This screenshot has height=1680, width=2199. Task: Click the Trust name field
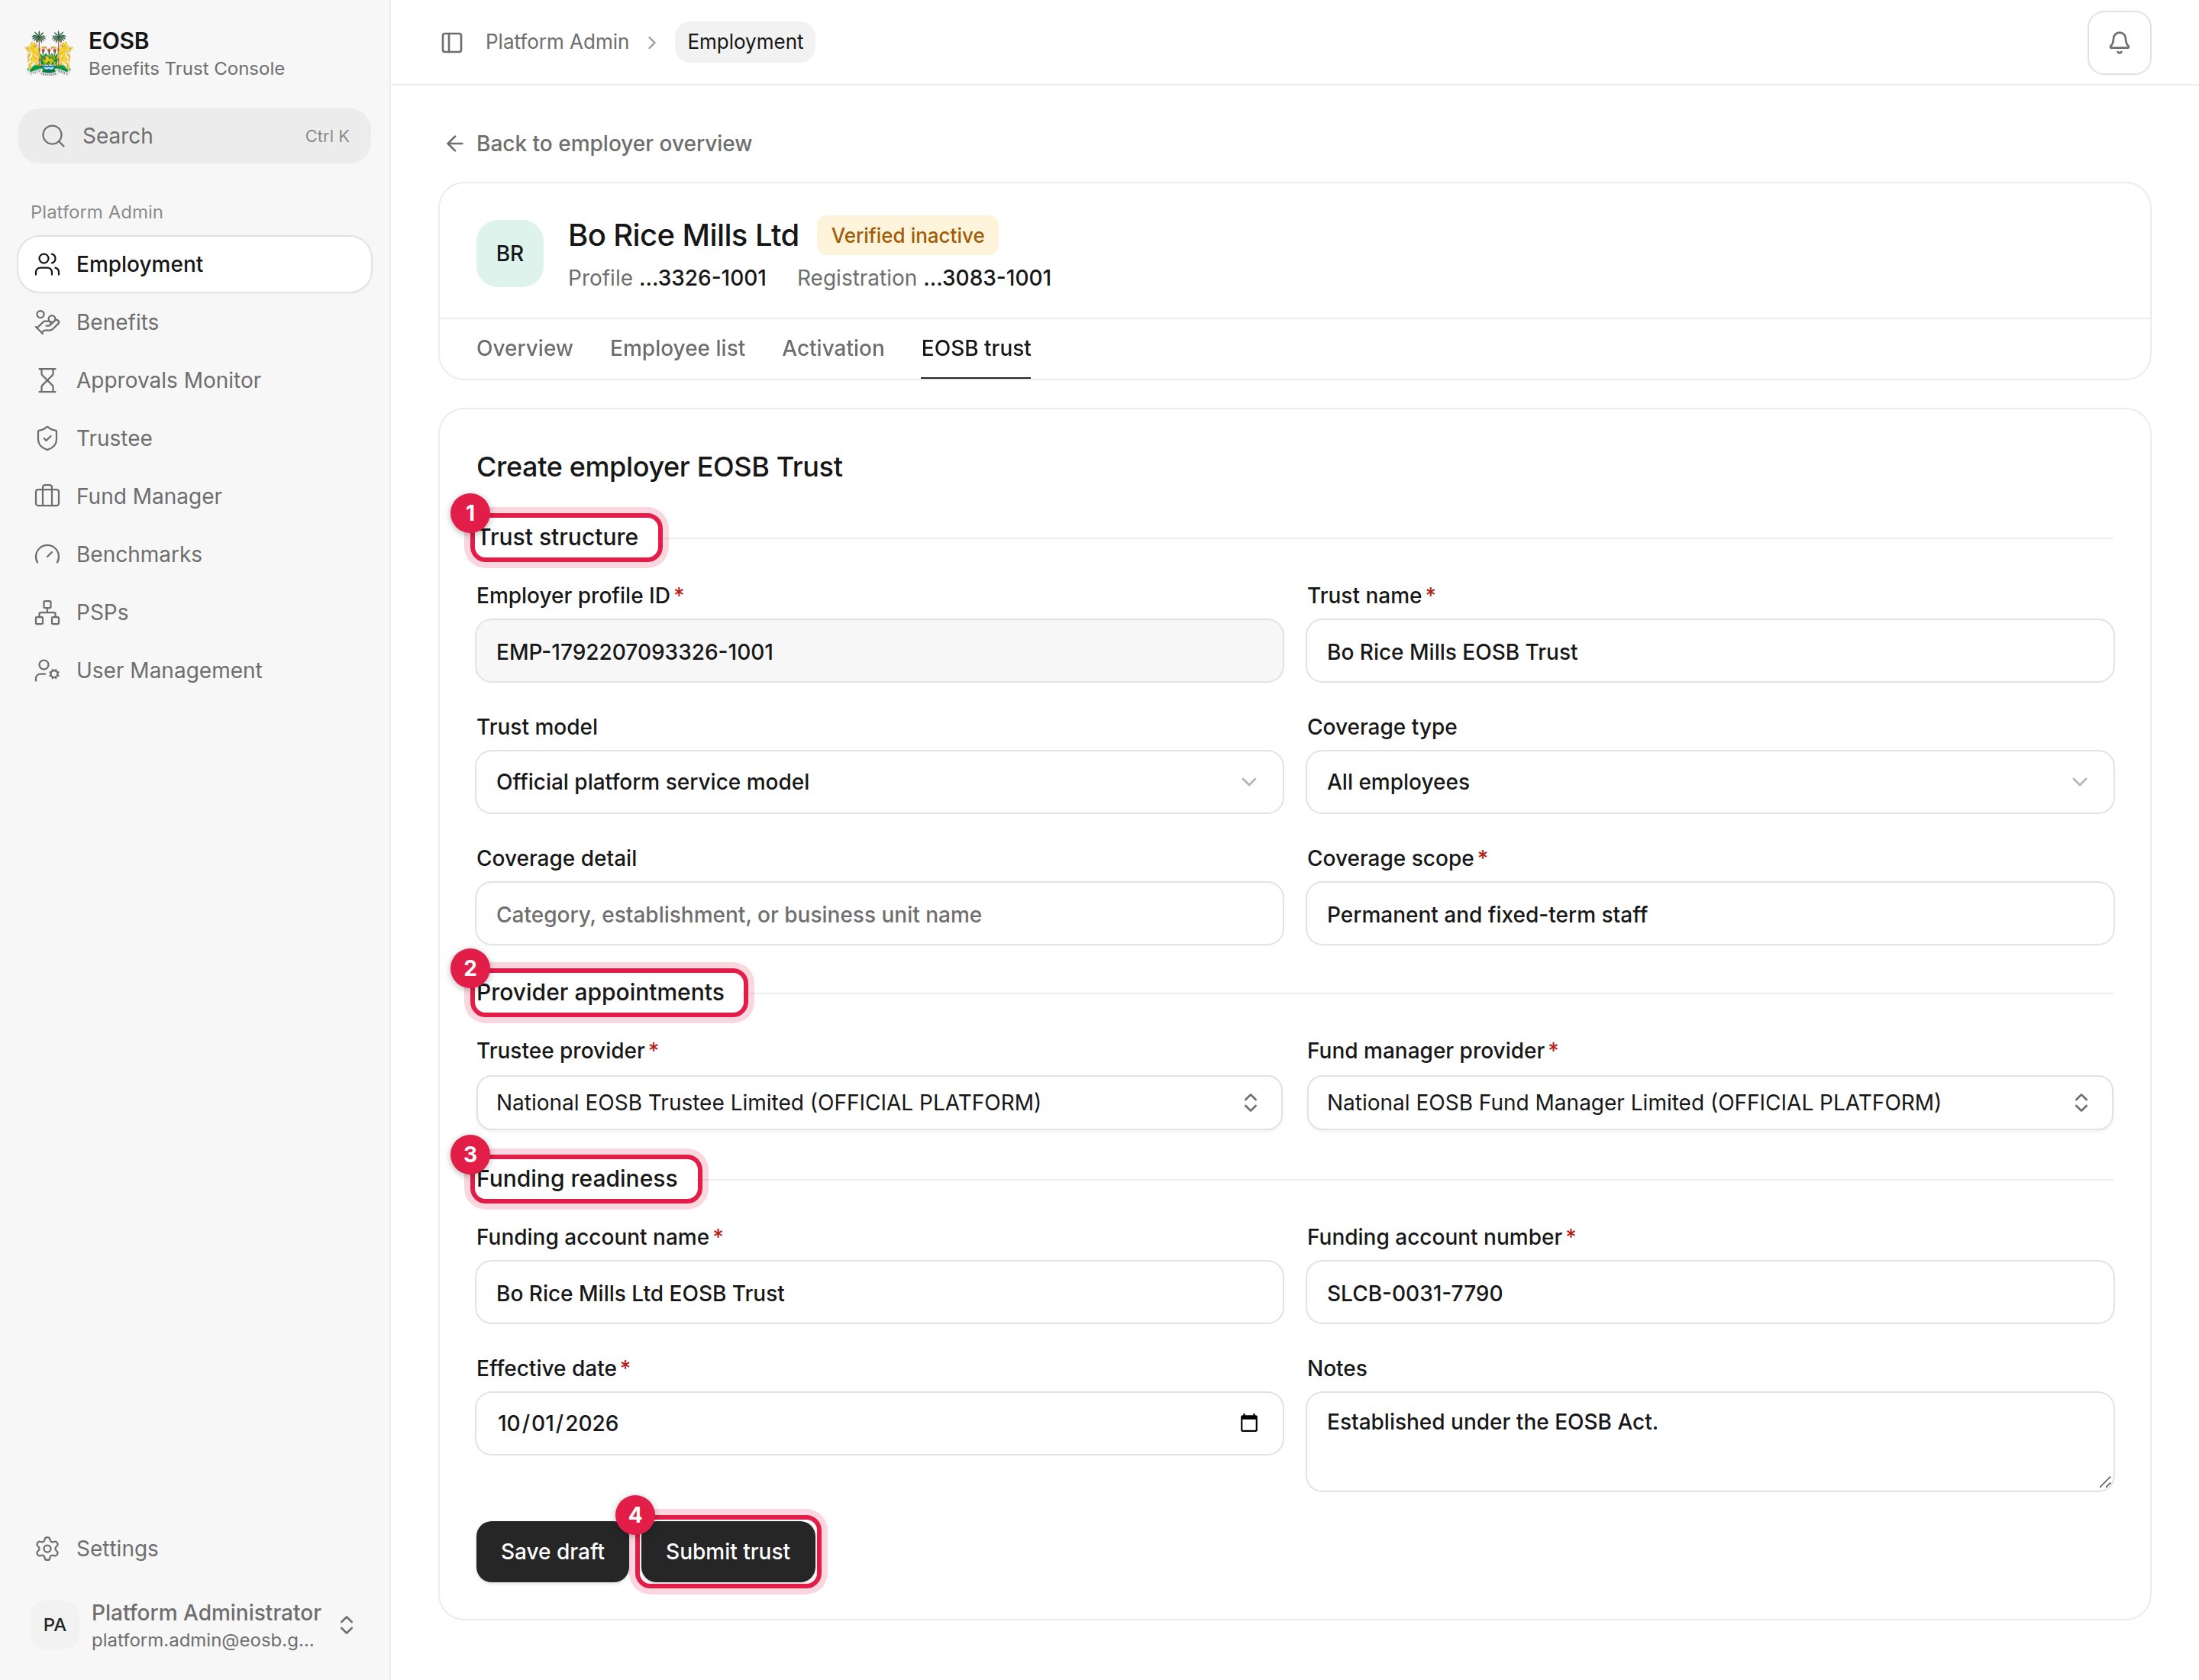tap(1710, 651)
